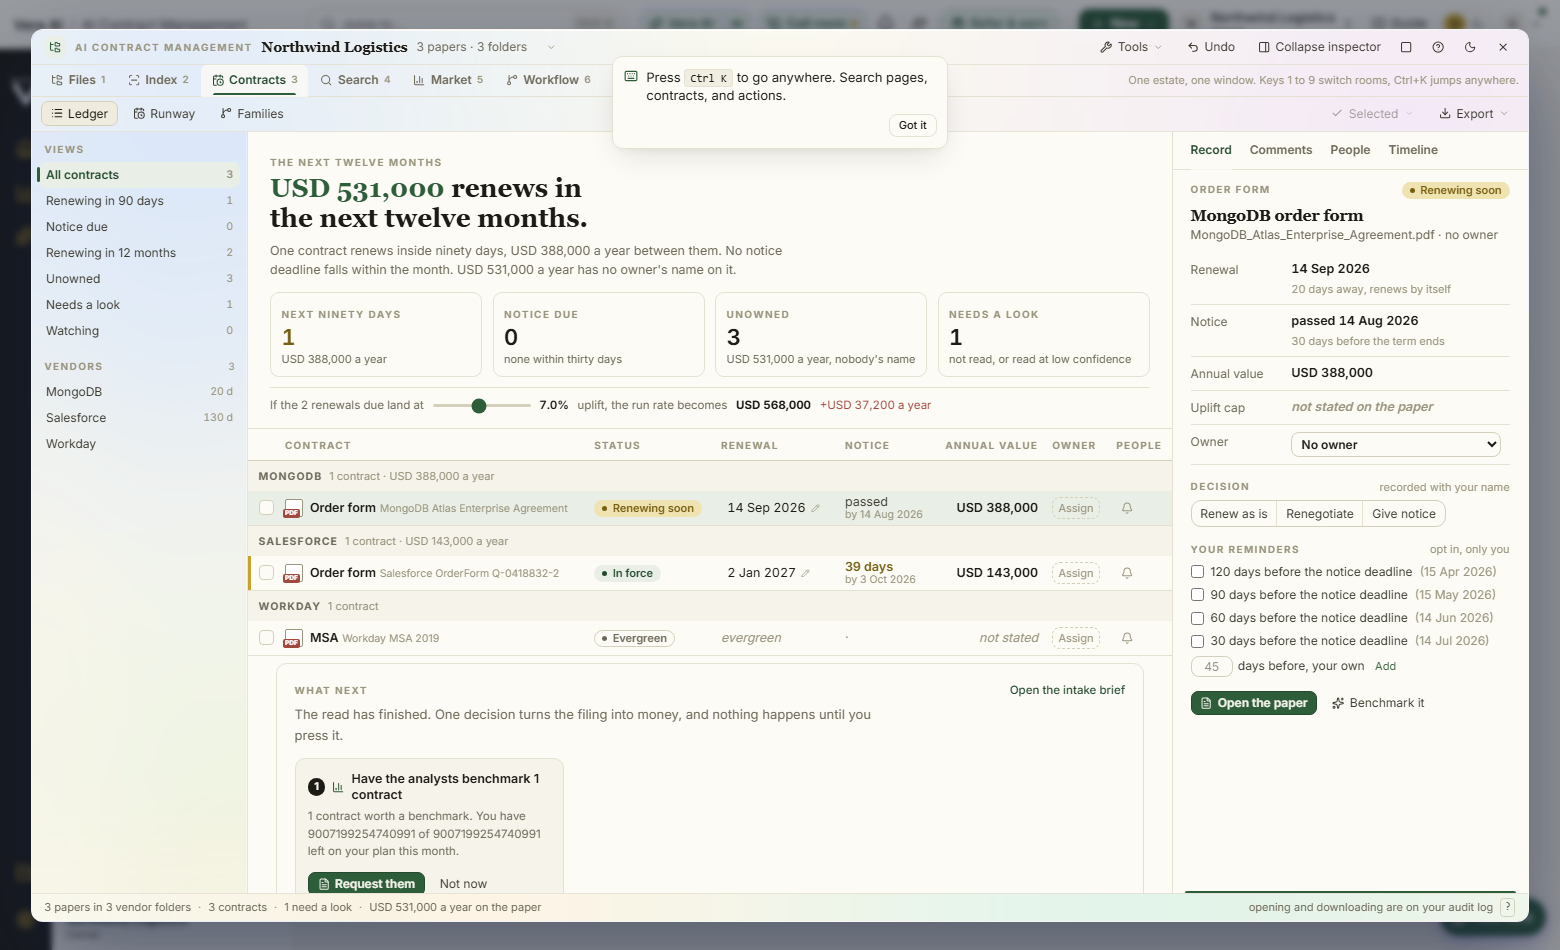The height and width of the screenshot is (950, 1560).
Task: Select the MongoDB order form row checkbox
Action: [266, 508]
